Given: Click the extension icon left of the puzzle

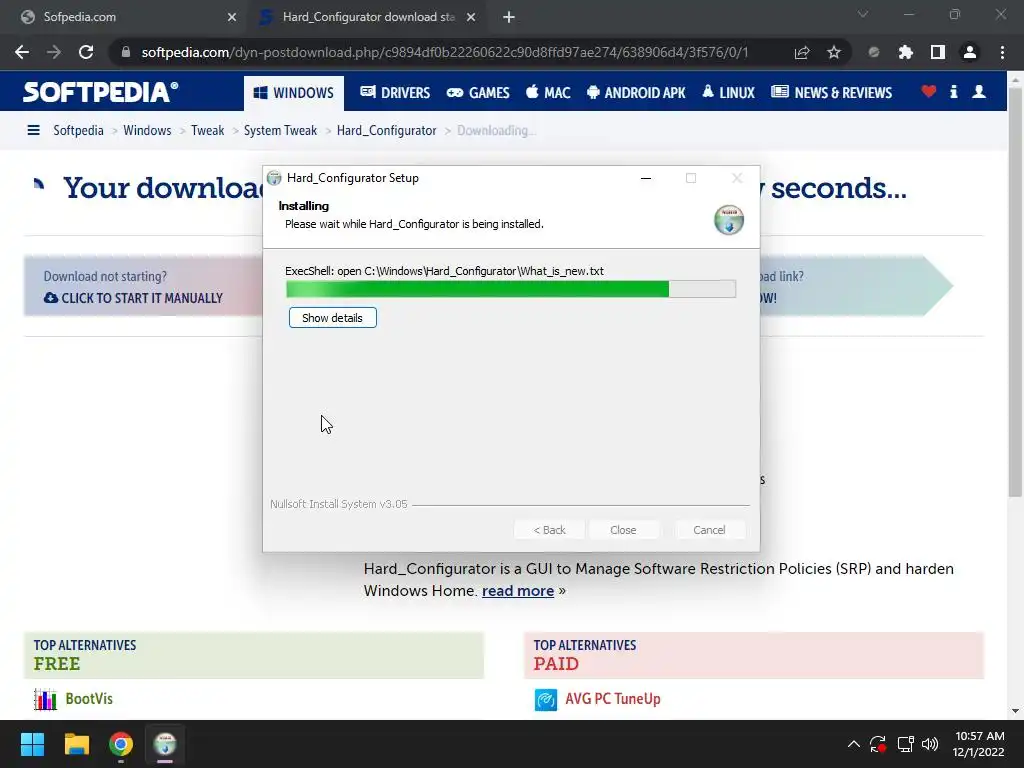Looking at the screenshot, I should coord(874,52).
